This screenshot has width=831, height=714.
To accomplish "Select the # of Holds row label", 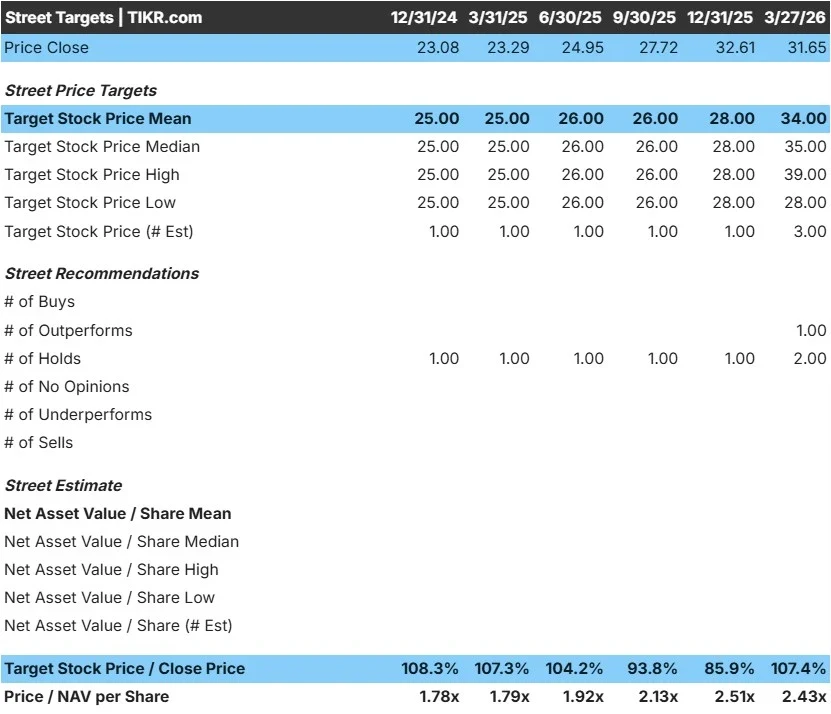I will pyautogui.click(x=42, y=359).
